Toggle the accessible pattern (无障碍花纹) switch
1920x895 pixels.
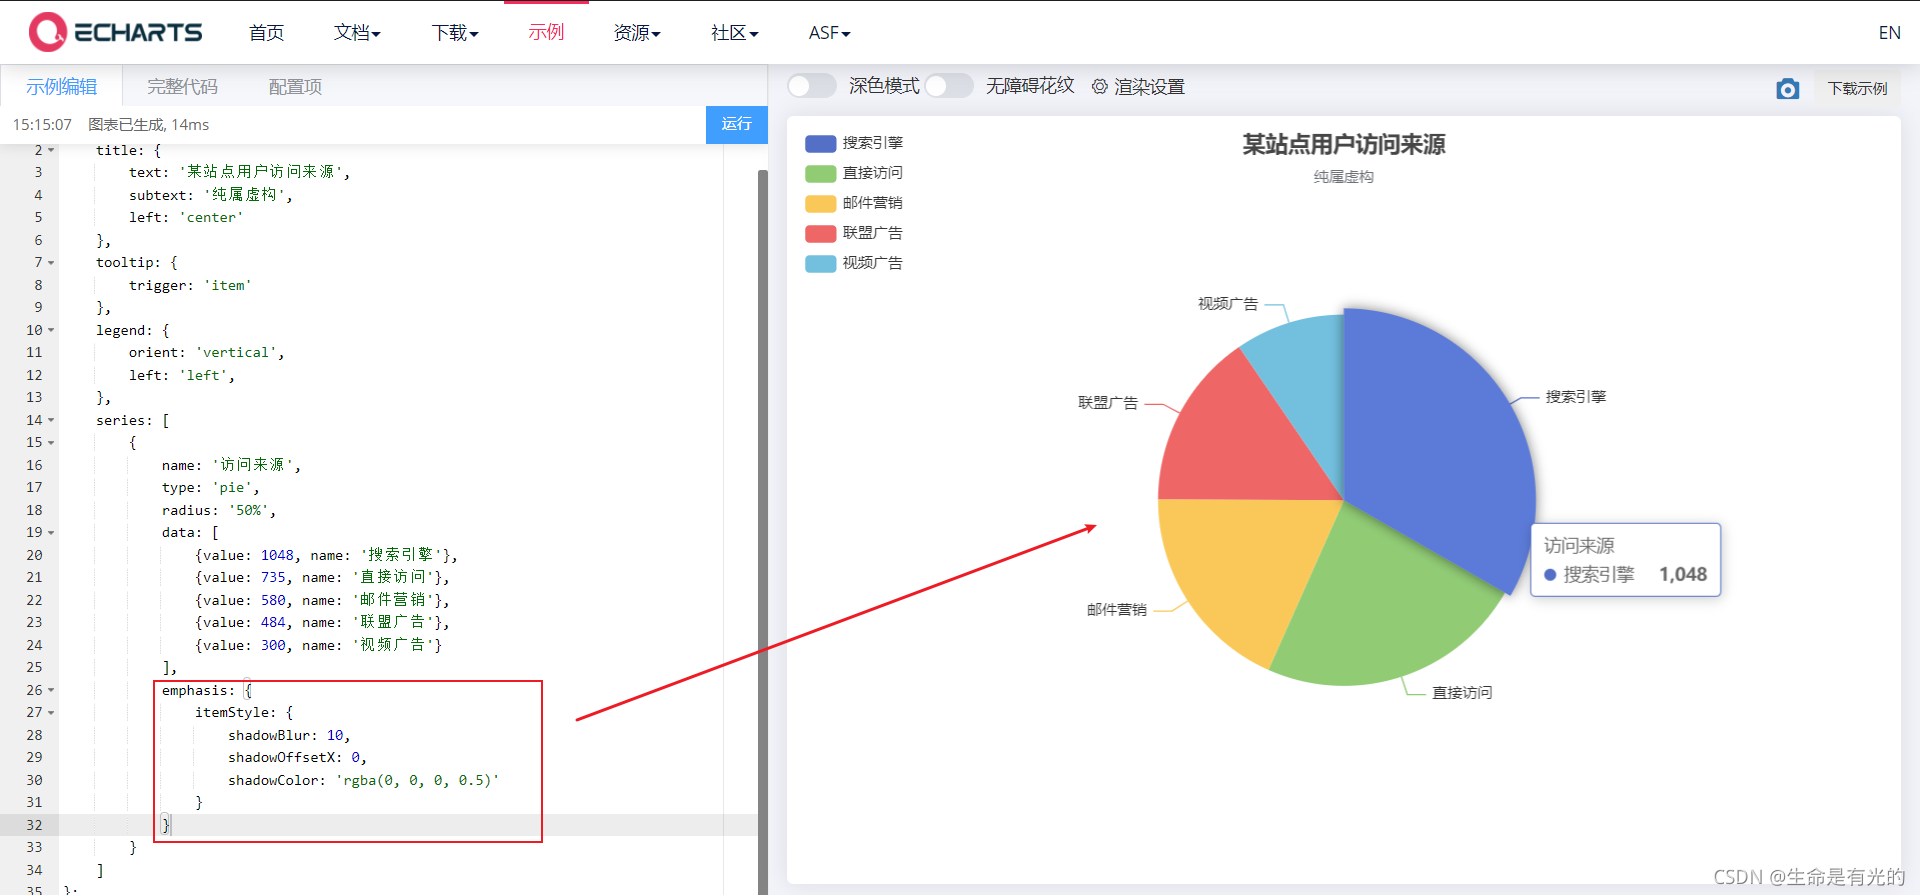948,86
